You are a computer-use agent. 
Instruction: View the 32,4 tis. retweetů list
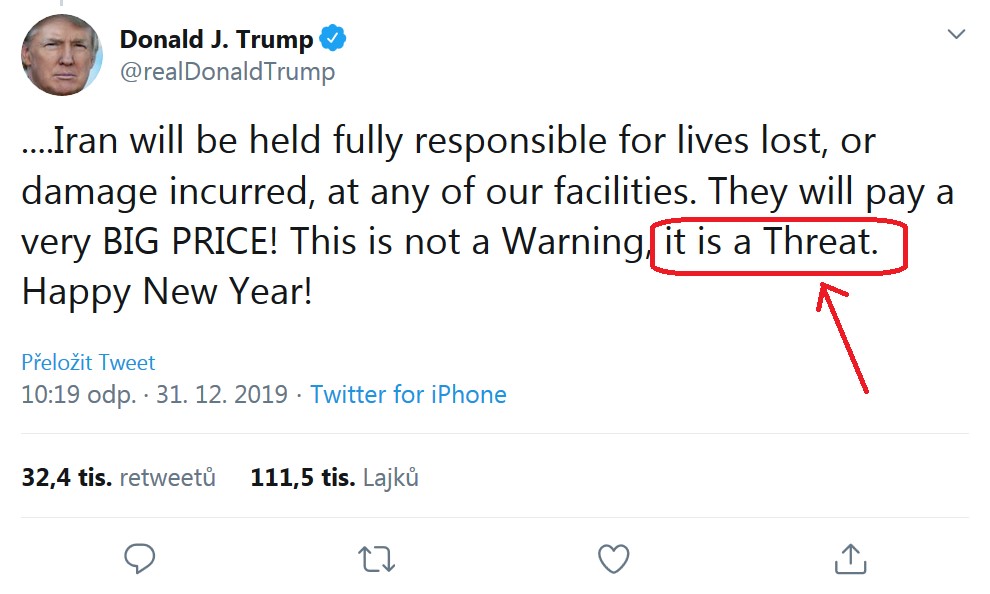118,478
